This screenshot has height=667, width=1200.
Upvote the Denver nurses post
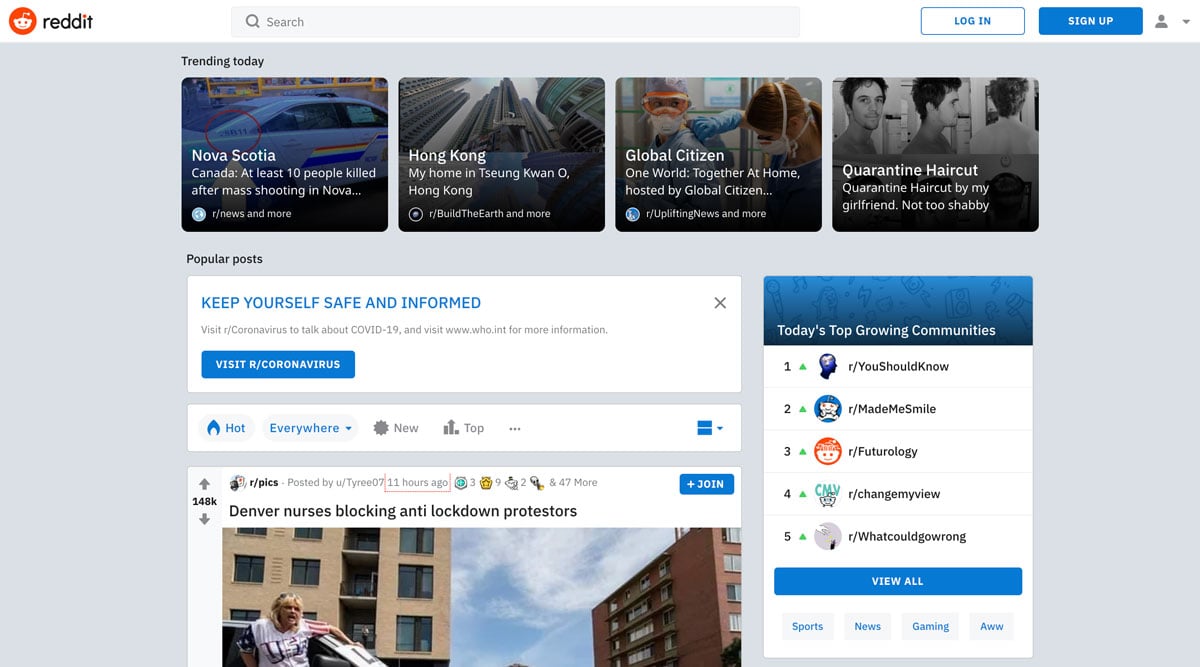pos(204,484)
